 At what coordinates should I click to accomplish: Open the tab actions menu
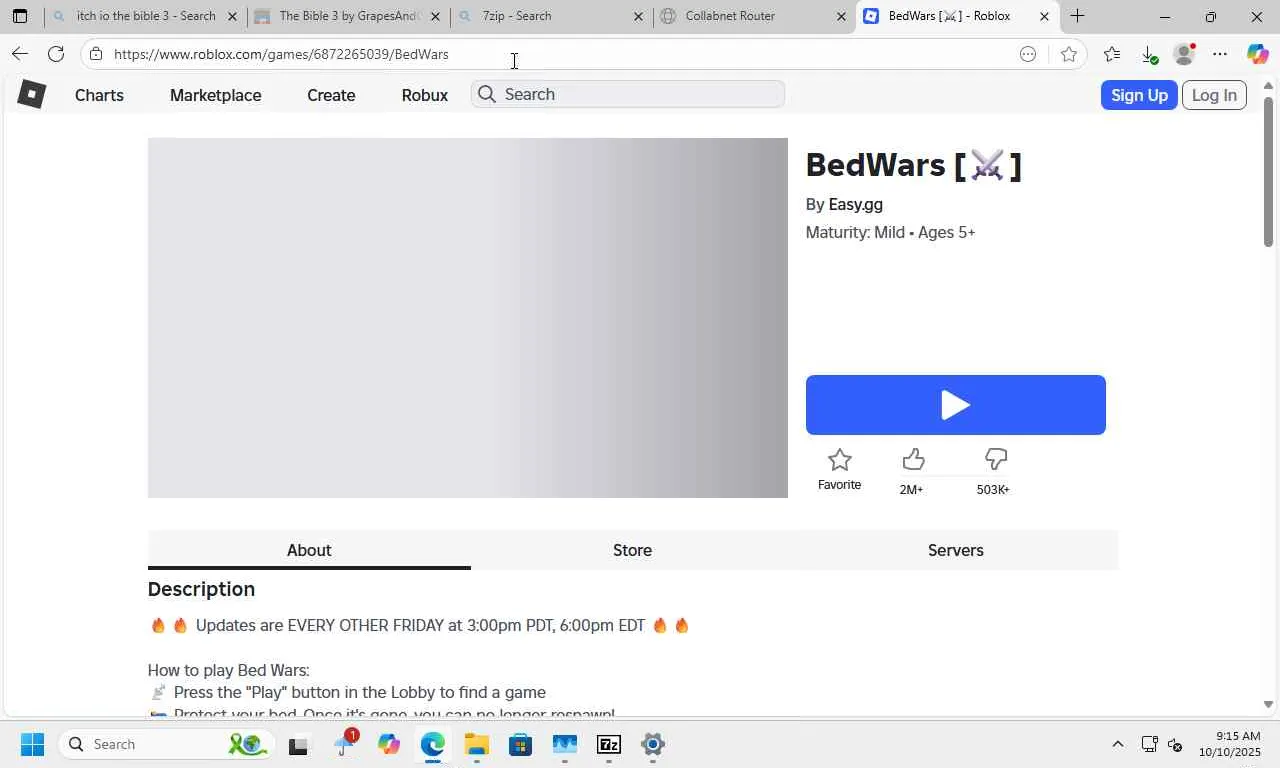tap(20, 16)
